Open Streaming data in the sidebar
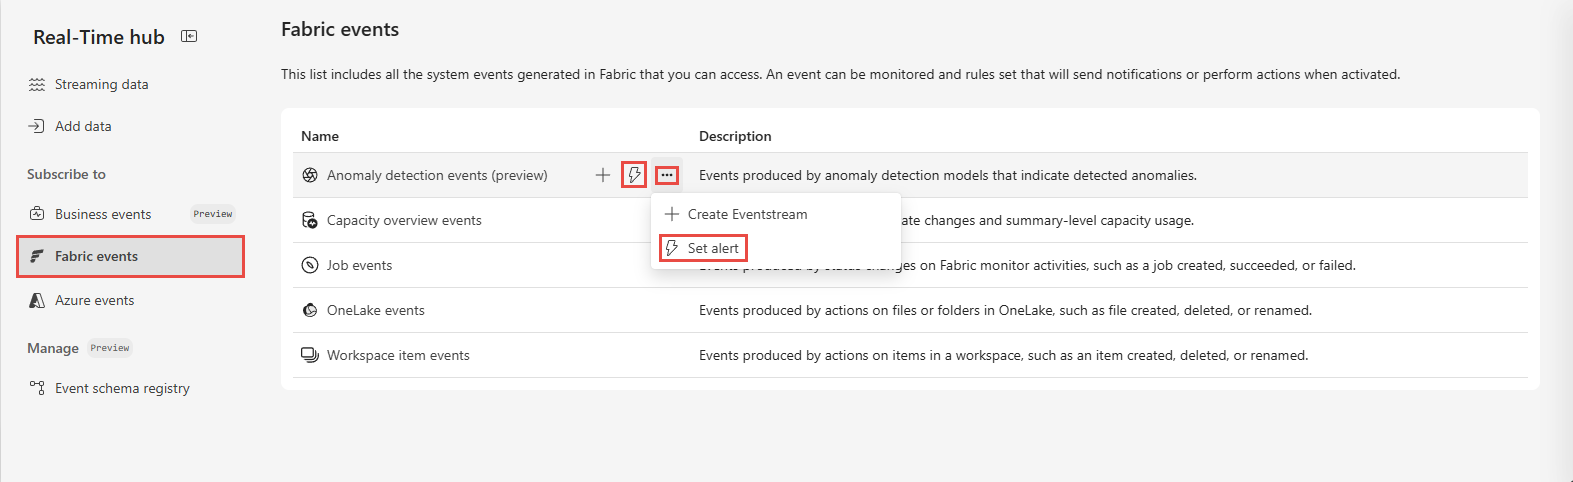This screenshot has height=482, width=1573. pyautogui.click(x=101, y=84)
